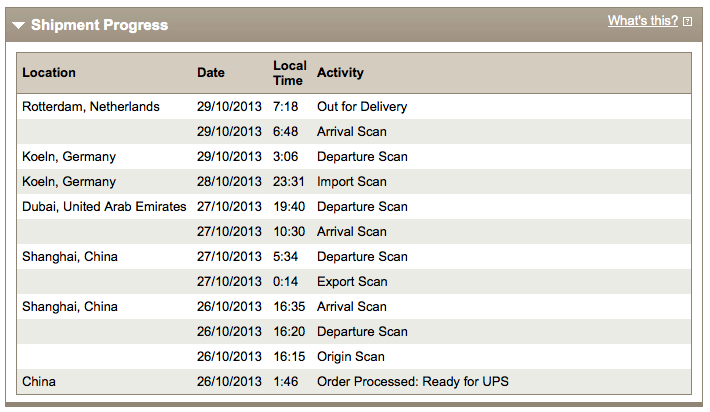
Task: Open the "What's this?" help link
Action: click(643, 21)
